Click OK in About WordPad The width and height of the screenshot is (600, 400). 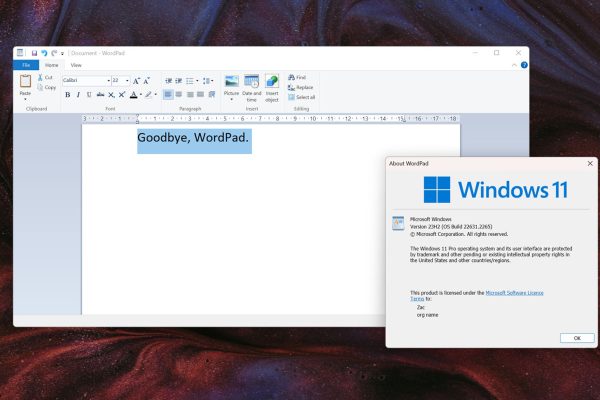pos(577,338)
